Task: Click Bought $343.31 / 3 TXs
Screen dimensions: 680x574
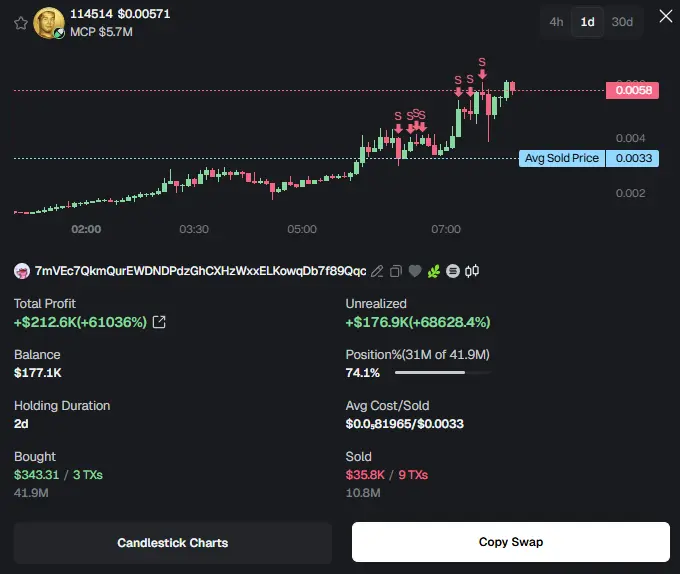Action: [x=58, y=475]
